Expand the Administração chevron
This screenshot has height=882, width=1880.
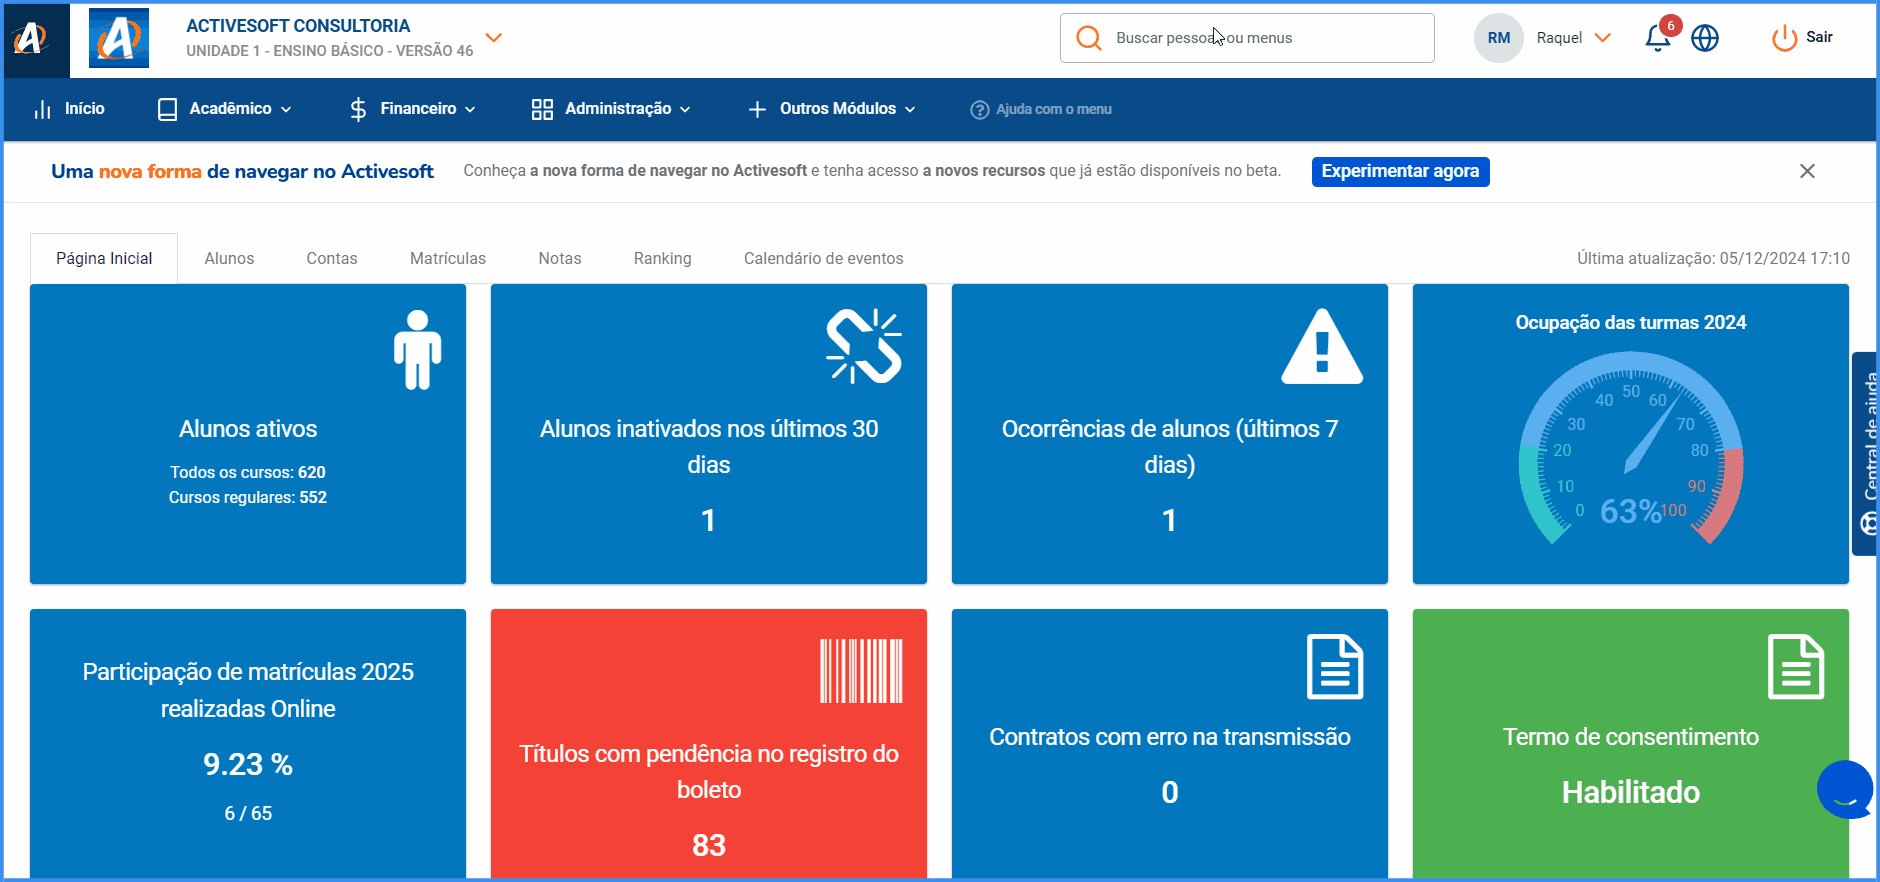(685, 109)
